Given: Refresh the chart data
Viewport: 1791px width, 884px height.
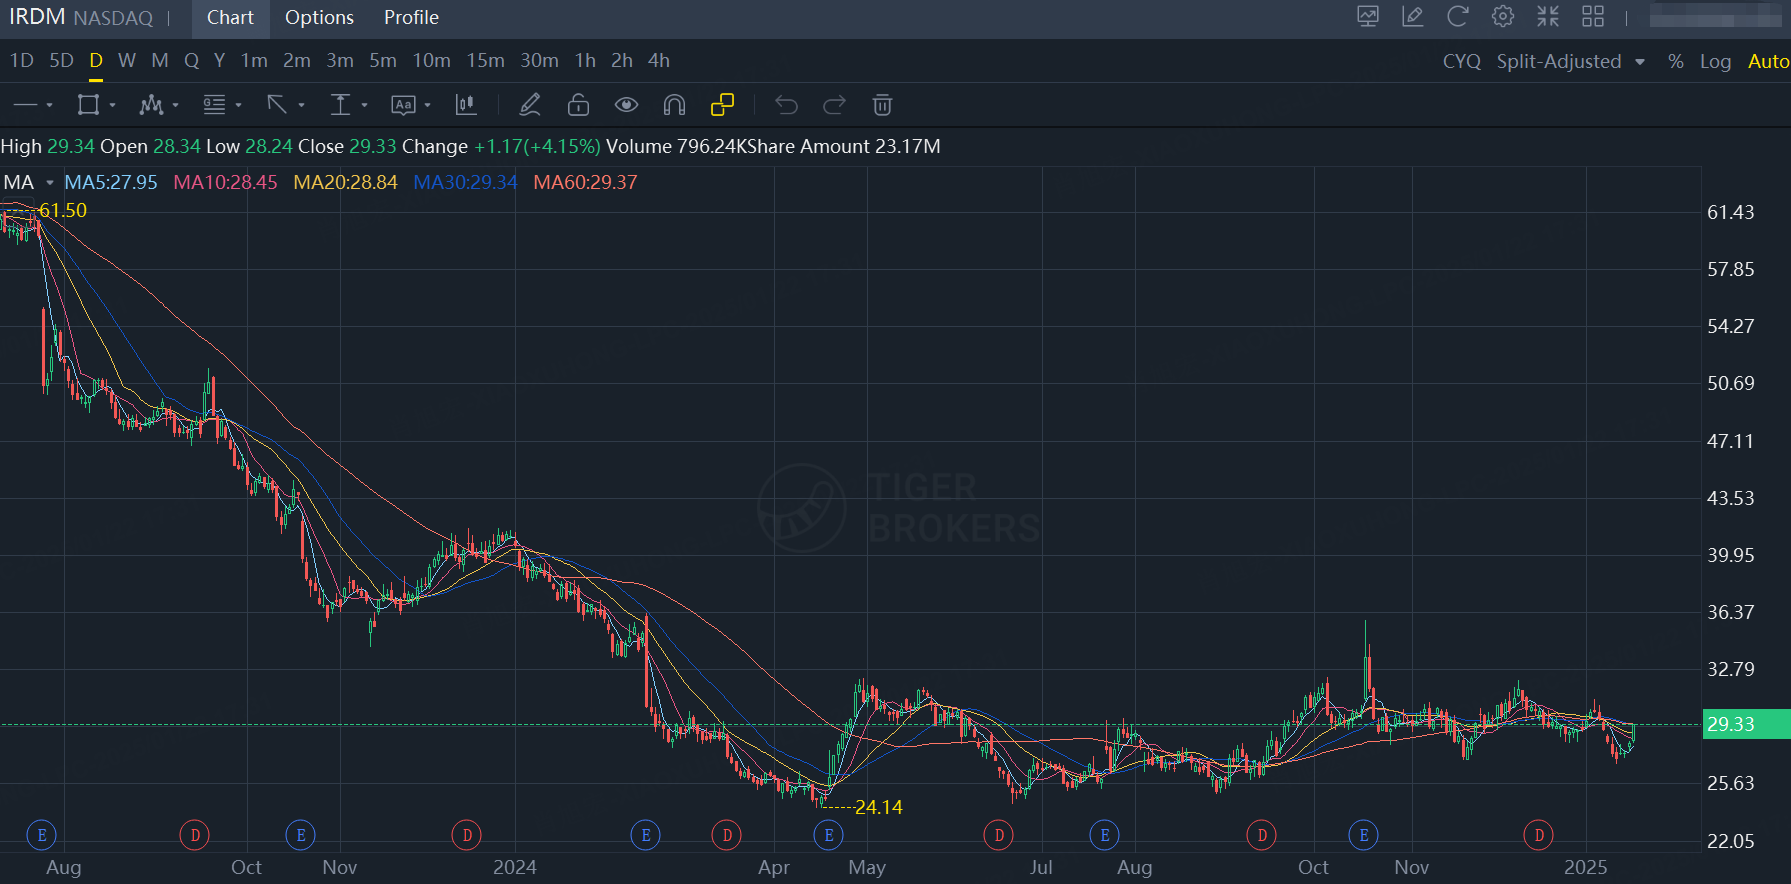Looking at the screenshot, I should point(1458,17).
